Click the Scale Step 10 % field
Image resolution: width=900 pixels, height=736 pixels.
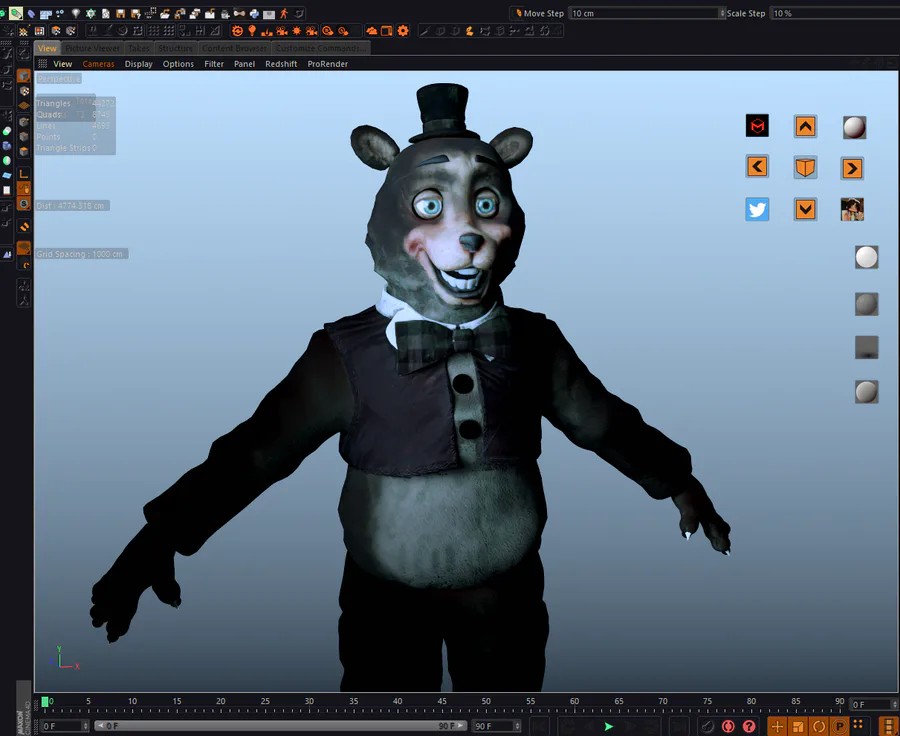pos(835,13)
